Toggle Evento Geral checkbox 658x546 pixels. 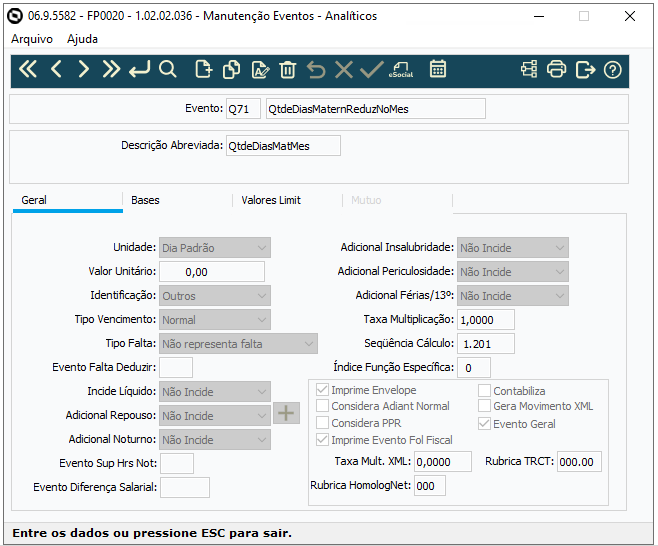(484, 424)
